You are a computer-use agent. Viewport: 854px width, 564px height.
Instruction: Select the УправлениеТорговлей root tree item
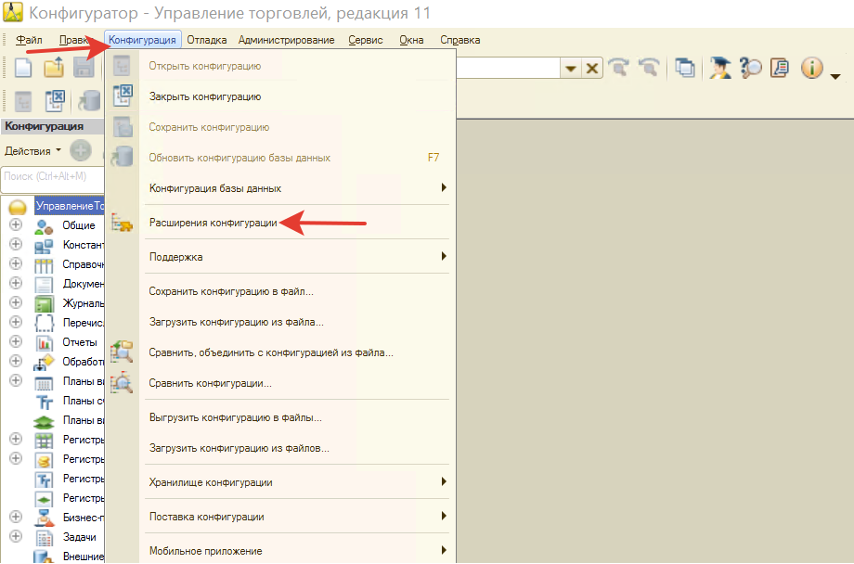tap(68, 206)
